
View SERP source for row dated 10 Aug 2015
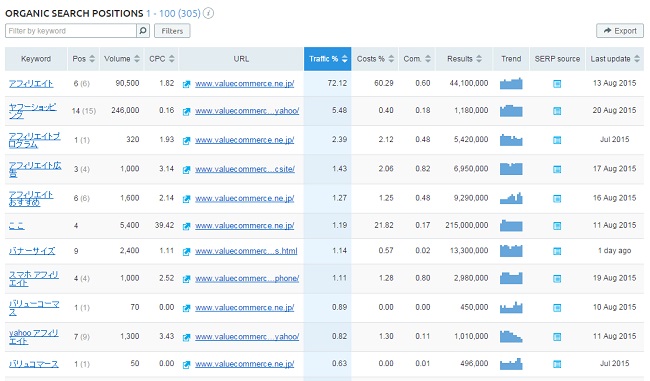pyautogui.click(x=557, y=308)
